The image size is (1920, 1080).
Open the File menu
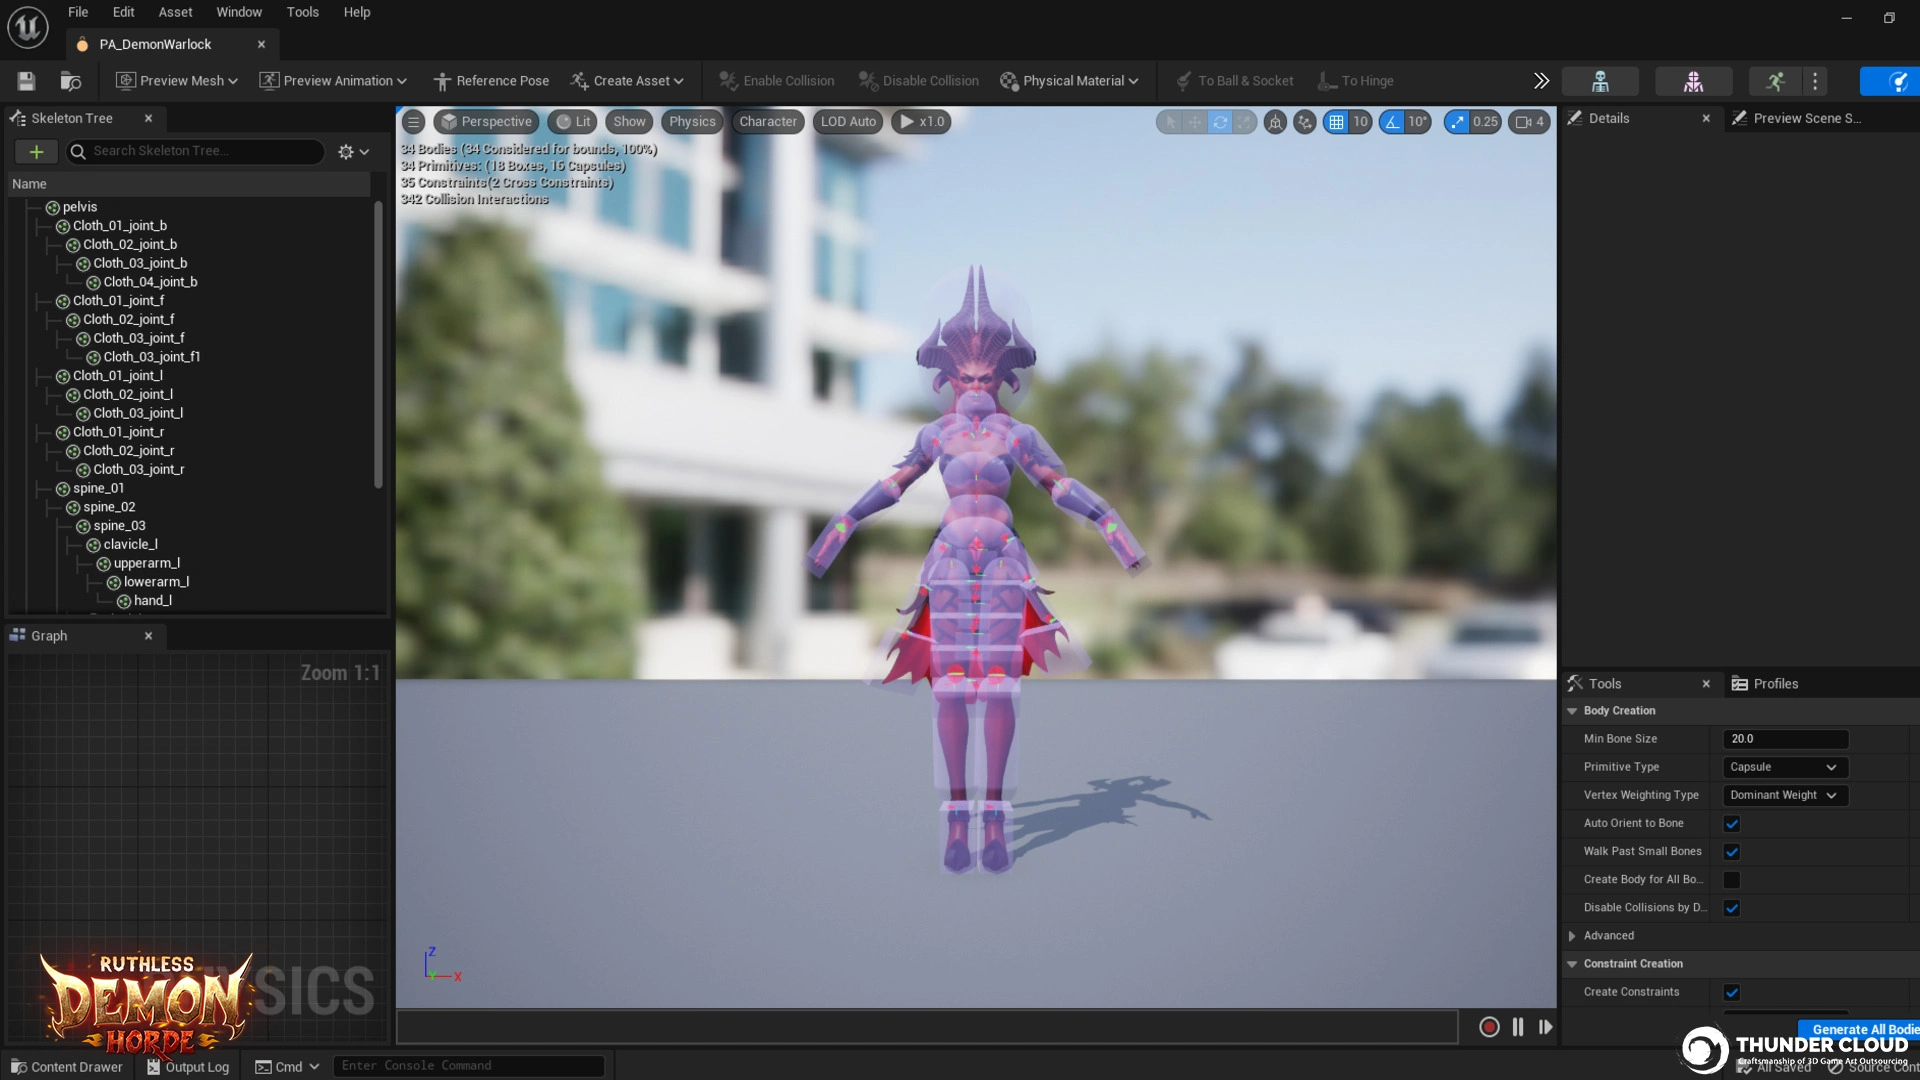78,12
